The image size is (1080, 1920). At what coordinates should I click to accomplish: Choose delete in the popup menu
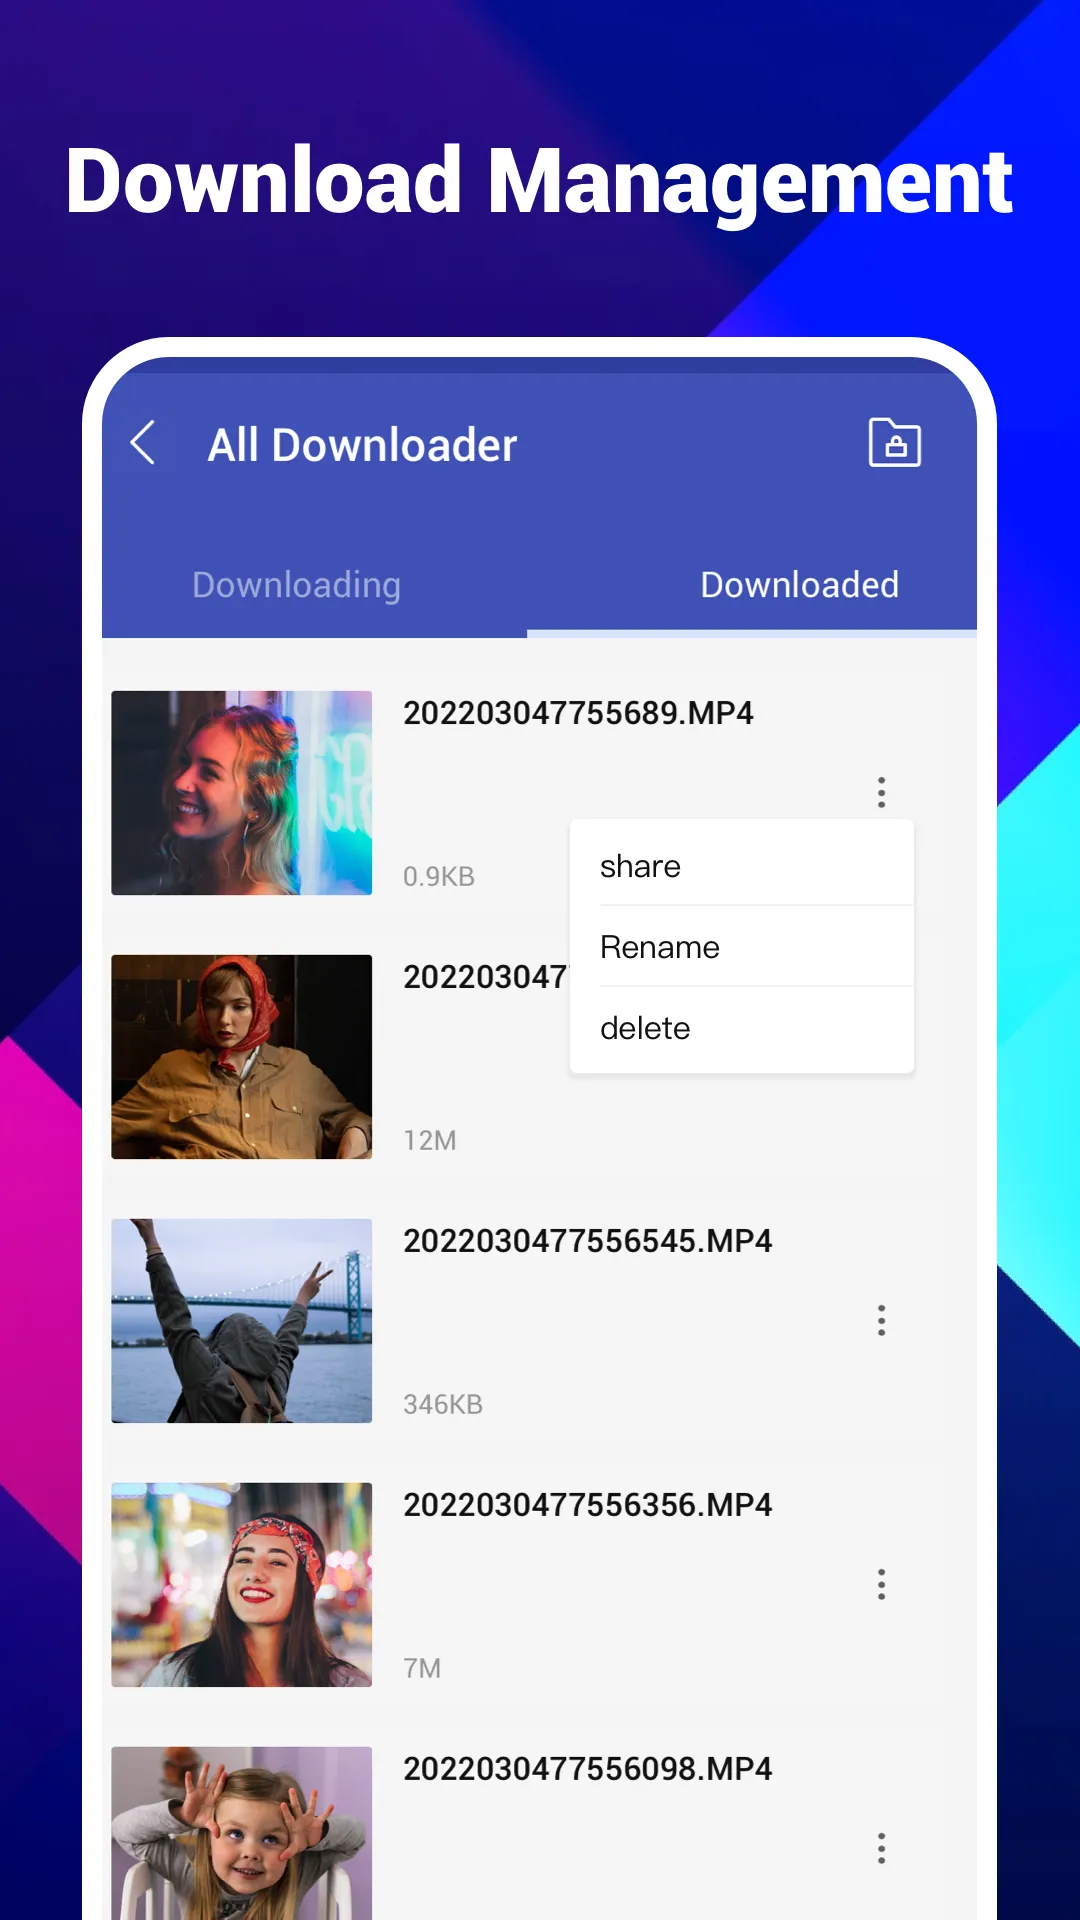(742, 1028)
